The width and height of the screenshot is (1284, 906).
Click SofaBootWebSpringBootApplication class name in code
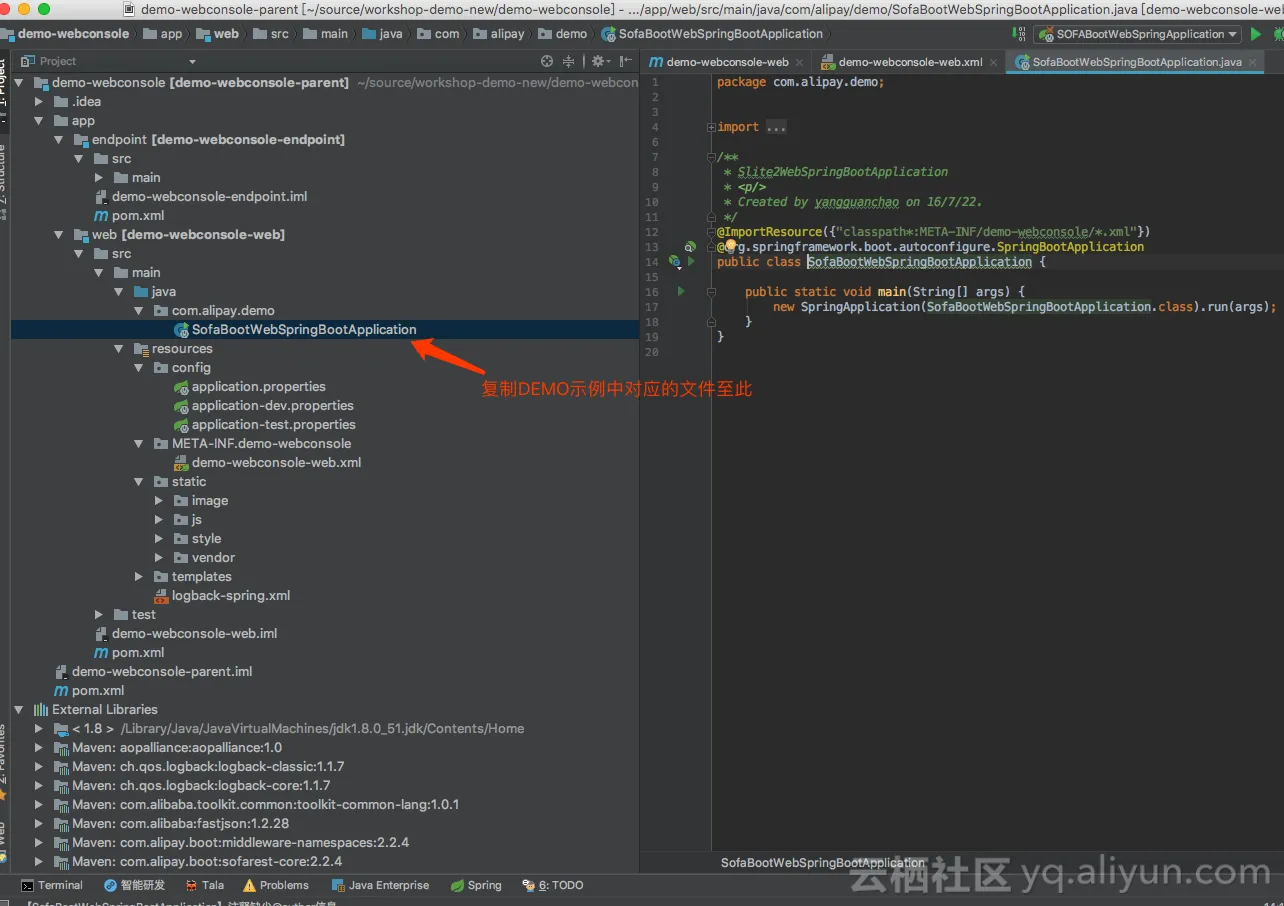919,262
